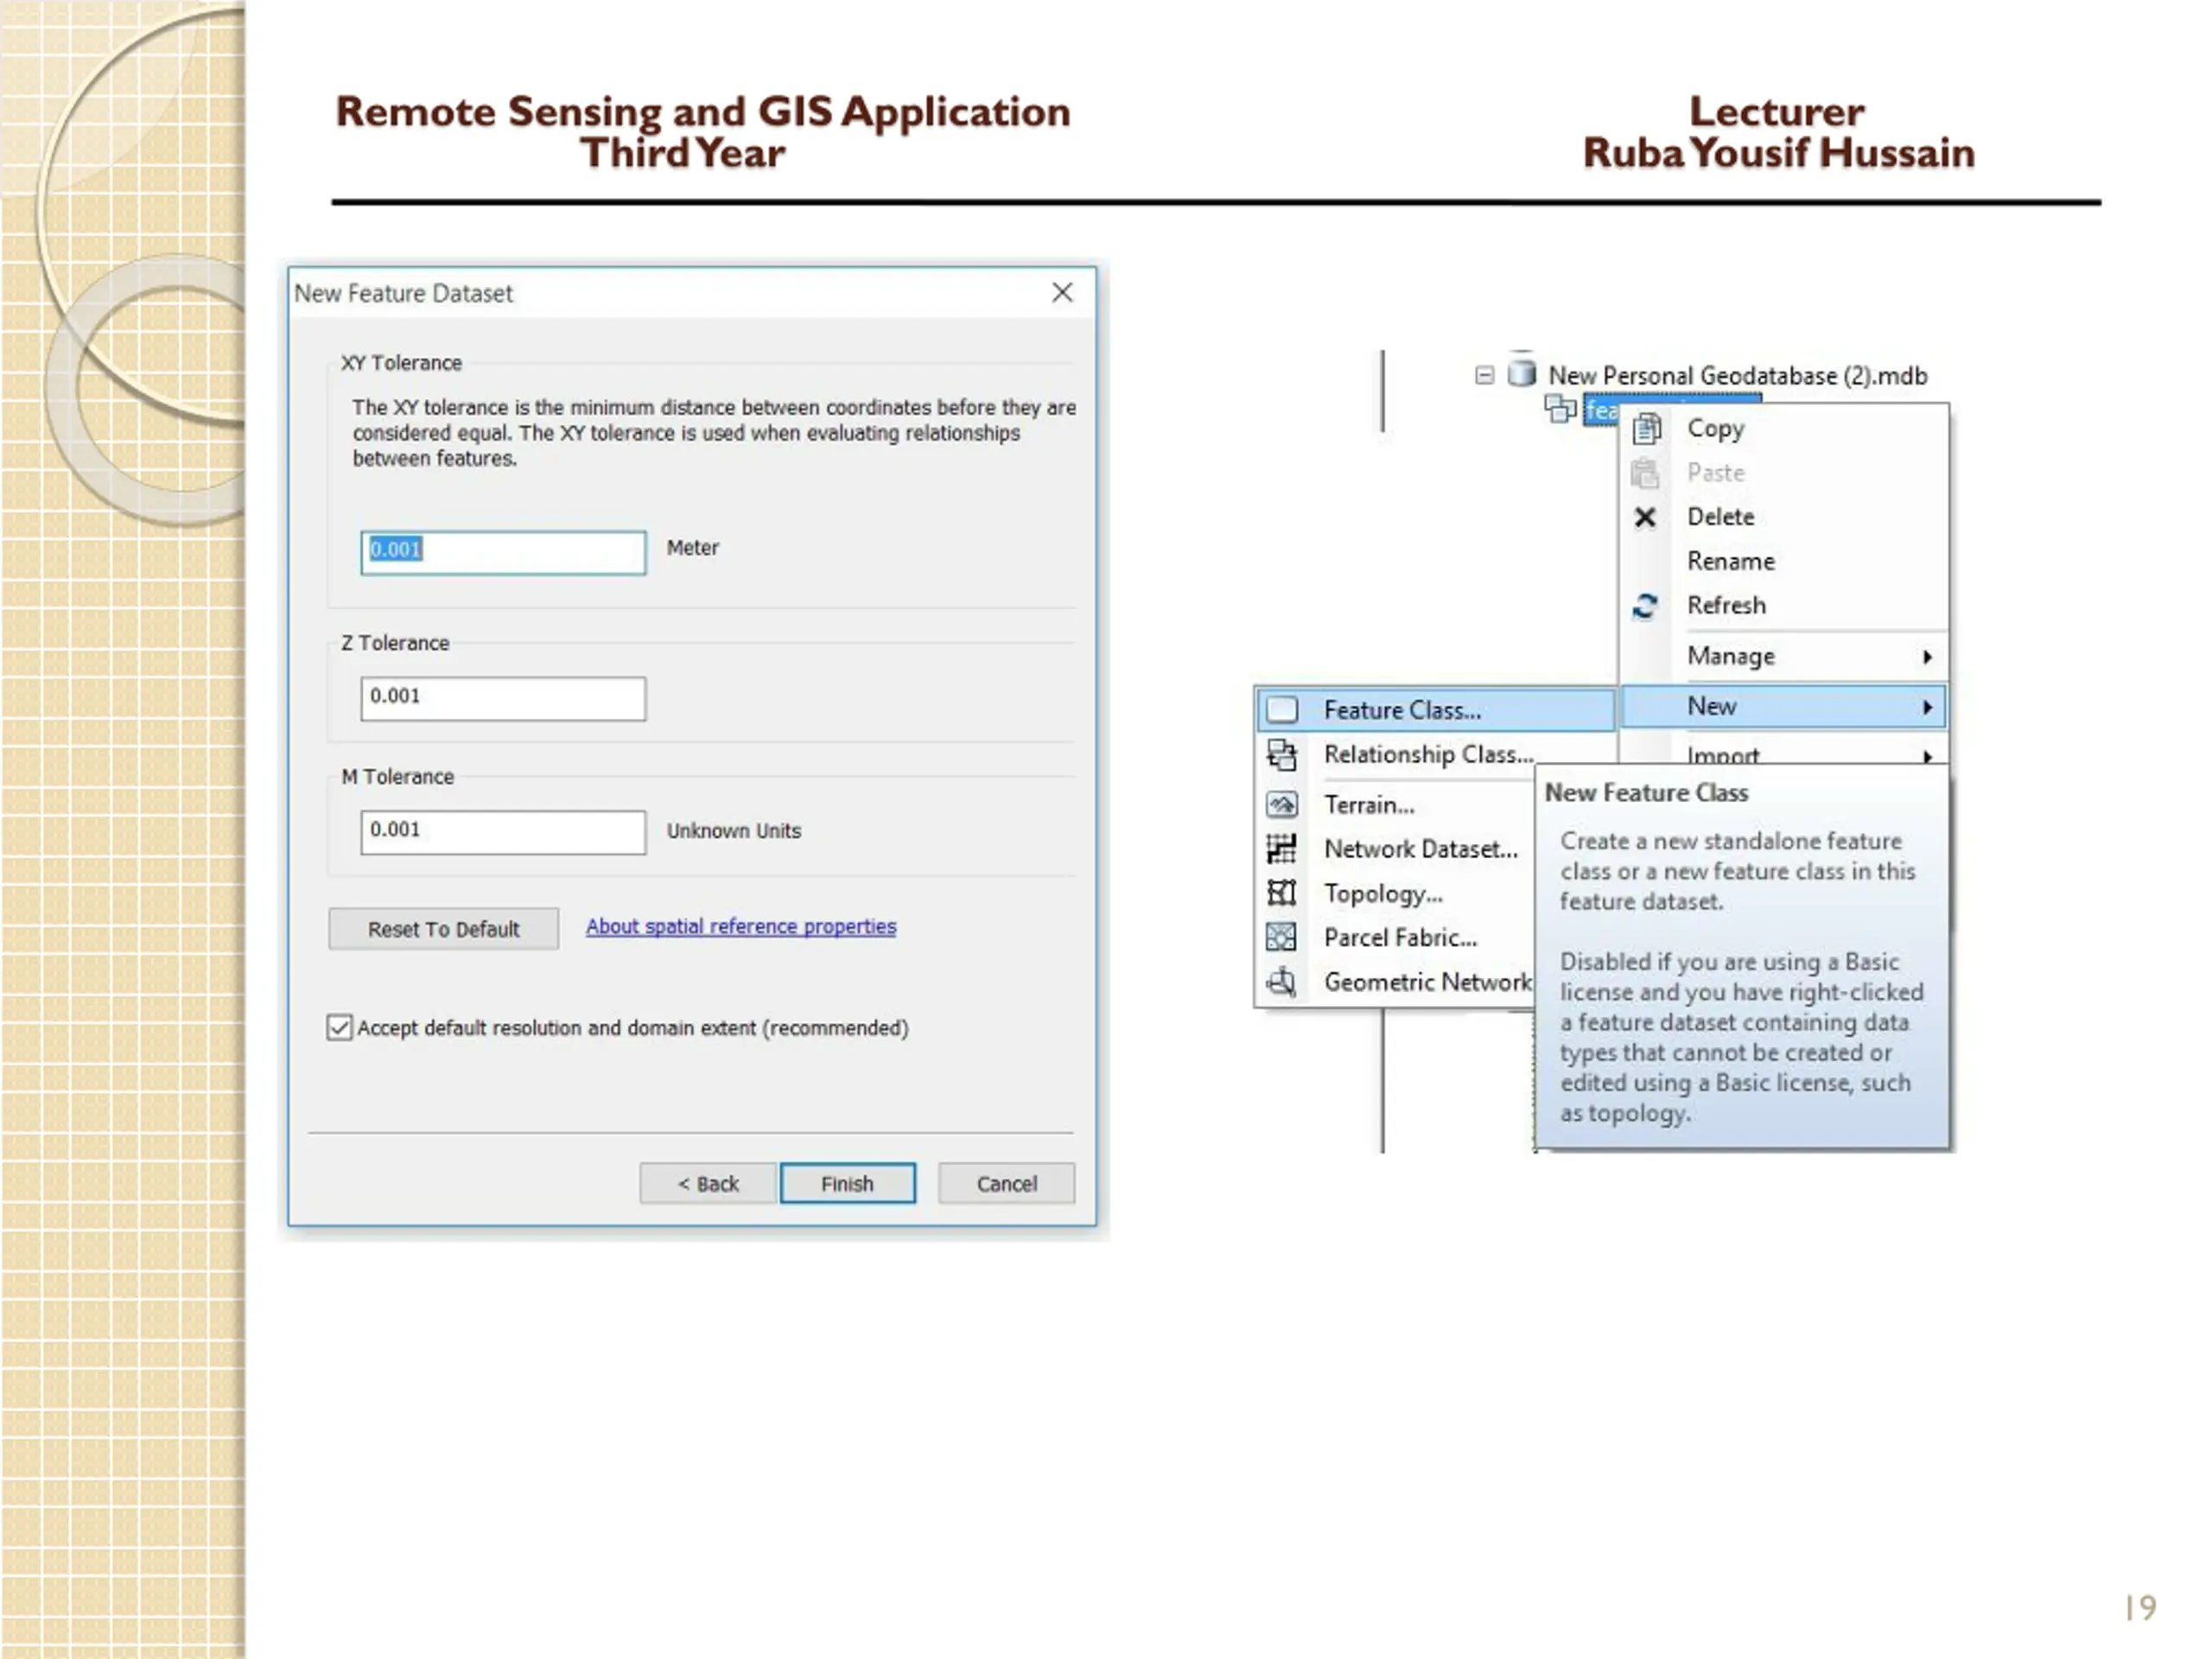Image resolution: width=2212 pixels, height=1659 pixels.
Task: Collapse the New Personal Geodatabase (2).mdb node
Action: (x=1485, y=375)
